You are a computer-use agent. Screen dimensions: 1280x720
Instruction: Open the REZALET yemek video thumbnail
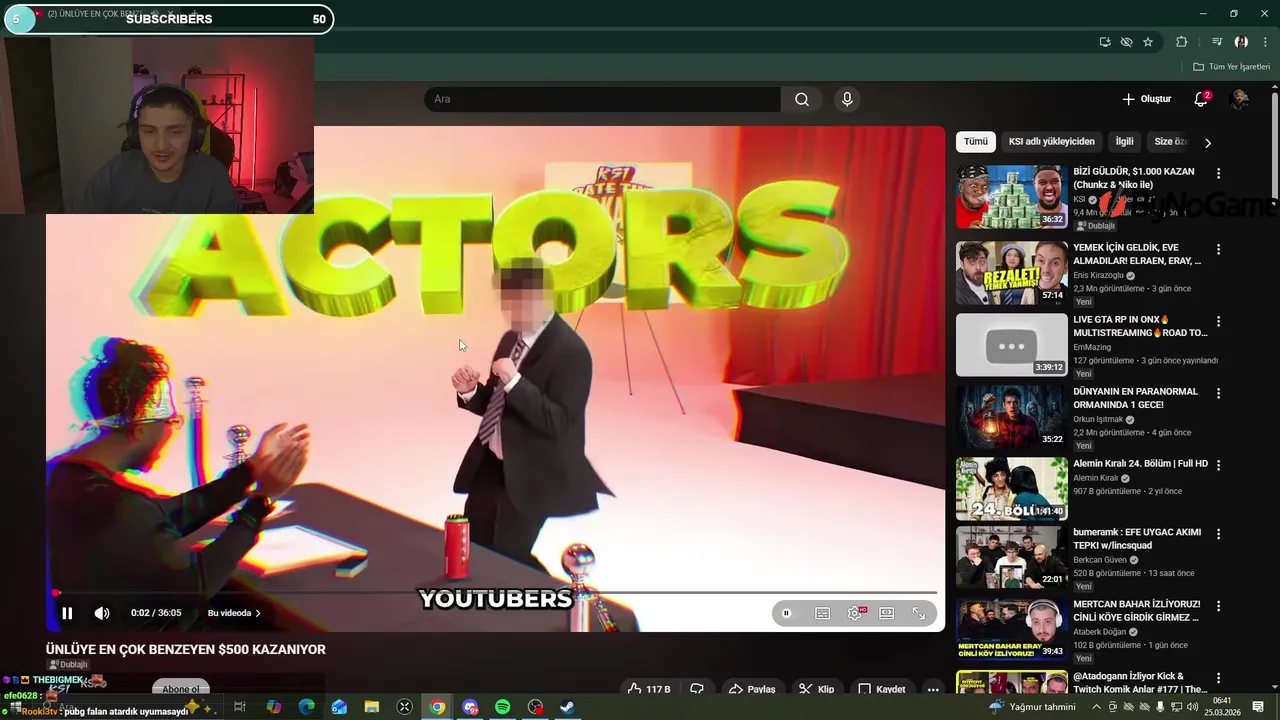tap(1011, 273)
